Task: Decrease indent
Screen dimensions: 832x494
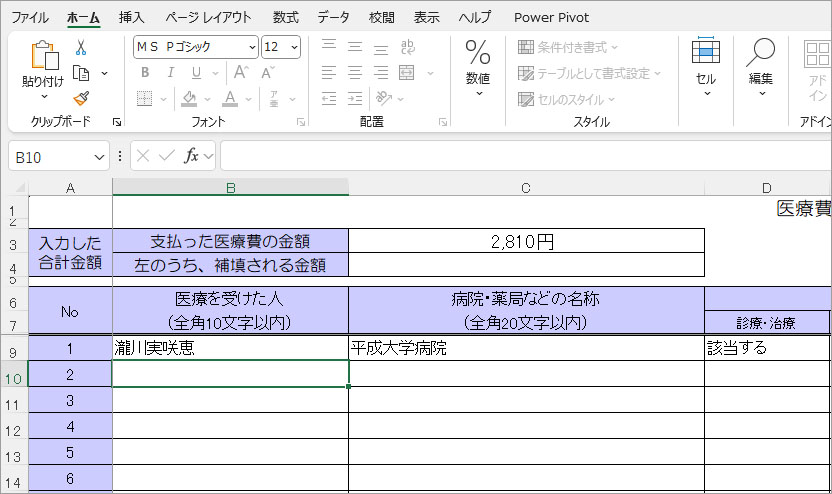Action: pyautogui.click(x=329, y=99)
